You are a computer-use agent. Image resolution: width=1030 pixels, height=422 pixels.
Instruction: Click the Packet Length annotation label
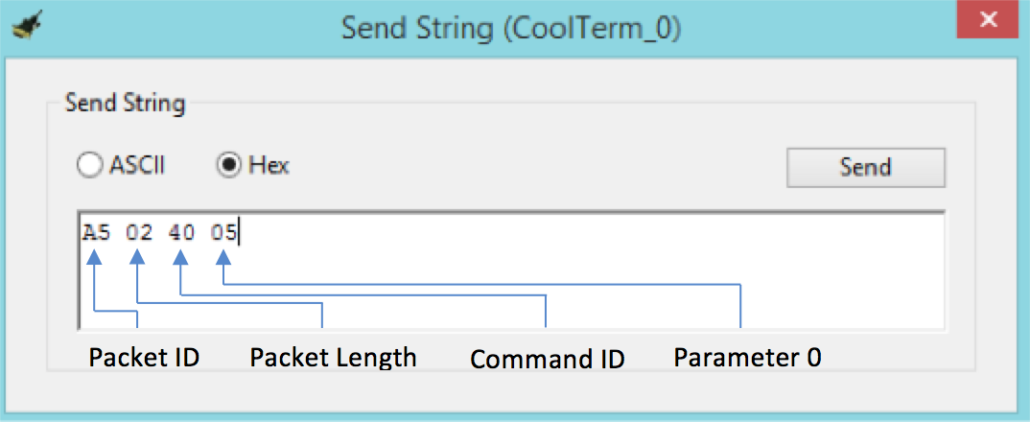point(333,358)
